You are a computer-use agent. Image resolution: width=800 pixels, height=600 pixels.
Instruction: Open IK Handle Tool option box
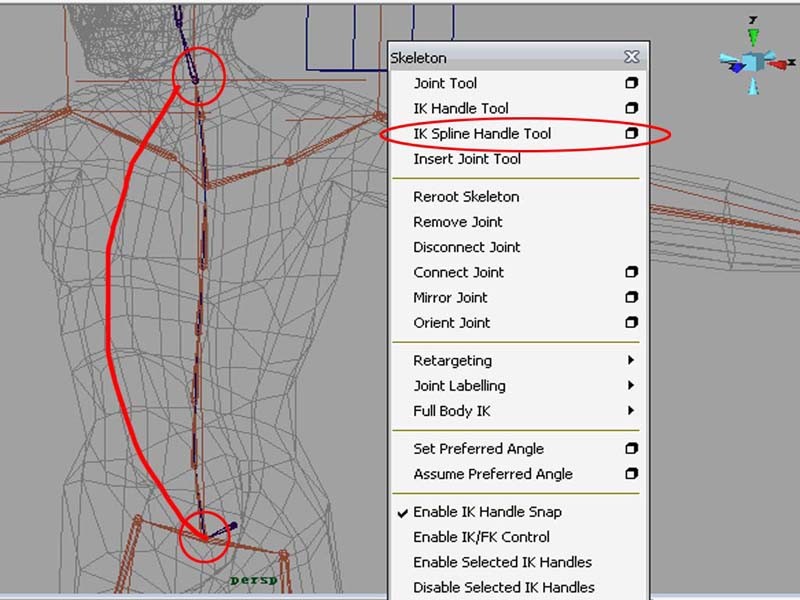tap(632, 108)
